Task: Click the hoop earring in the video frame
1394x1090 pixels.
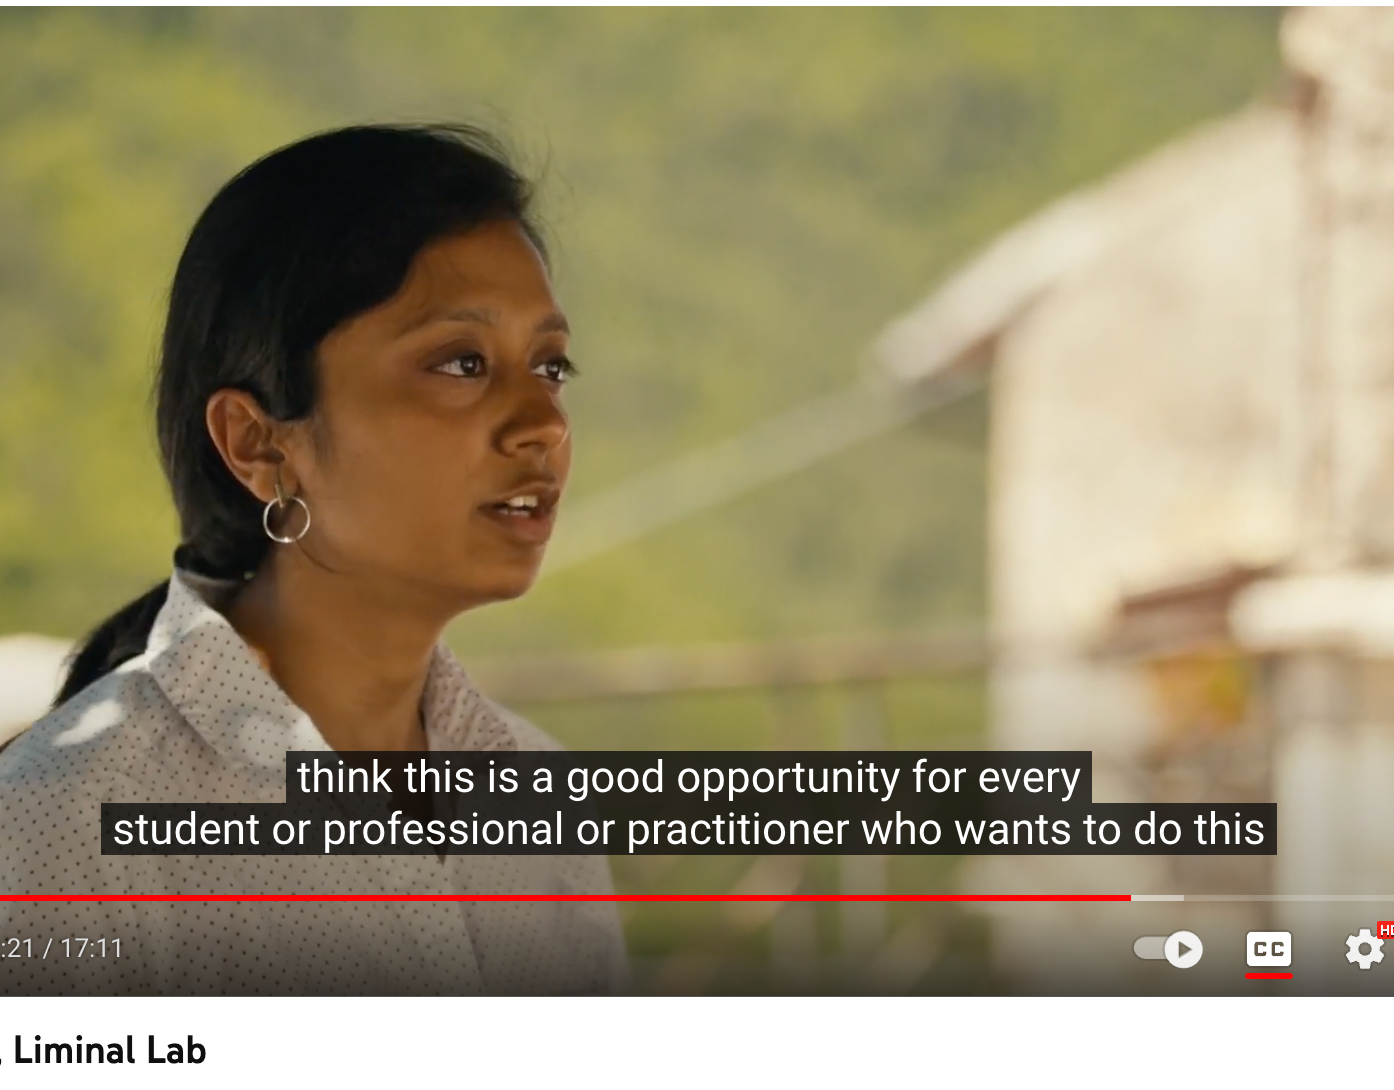Action: (286, 515)
